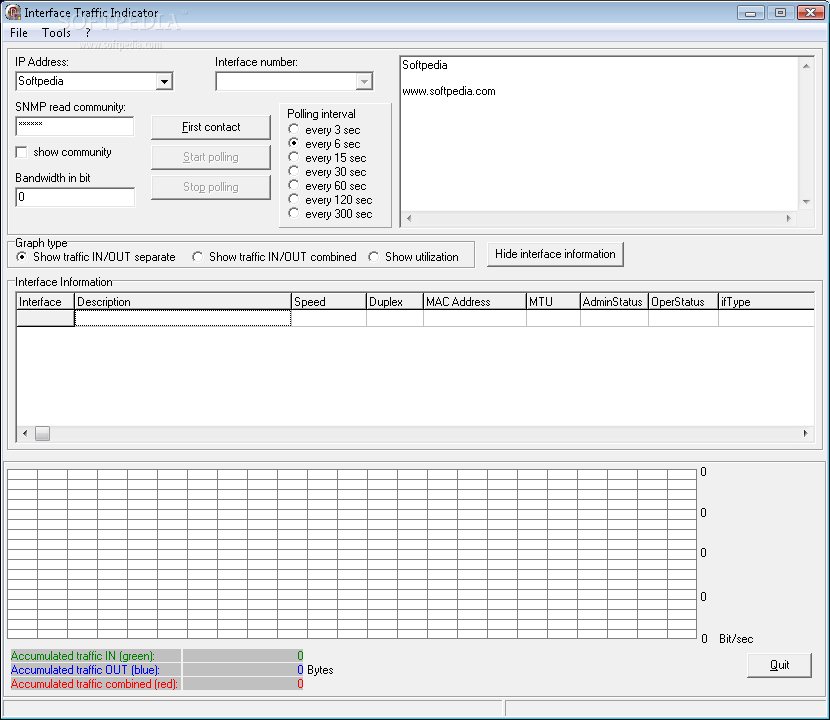The image size is (830, 720).
Task: Click the Bandwidth in bit field
Action: pyautogui.click(x=75, y=197)
